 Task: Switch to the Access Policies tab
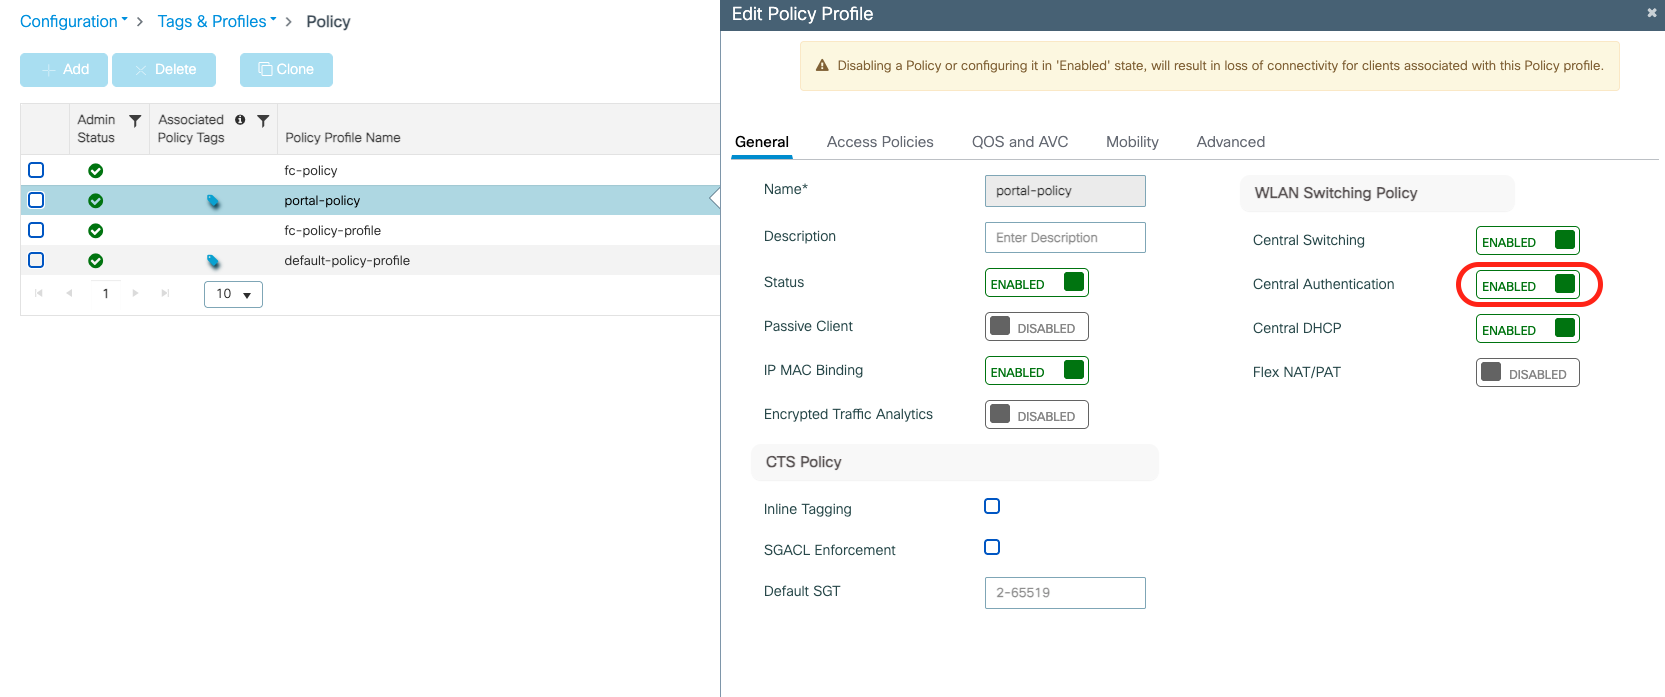880,142
